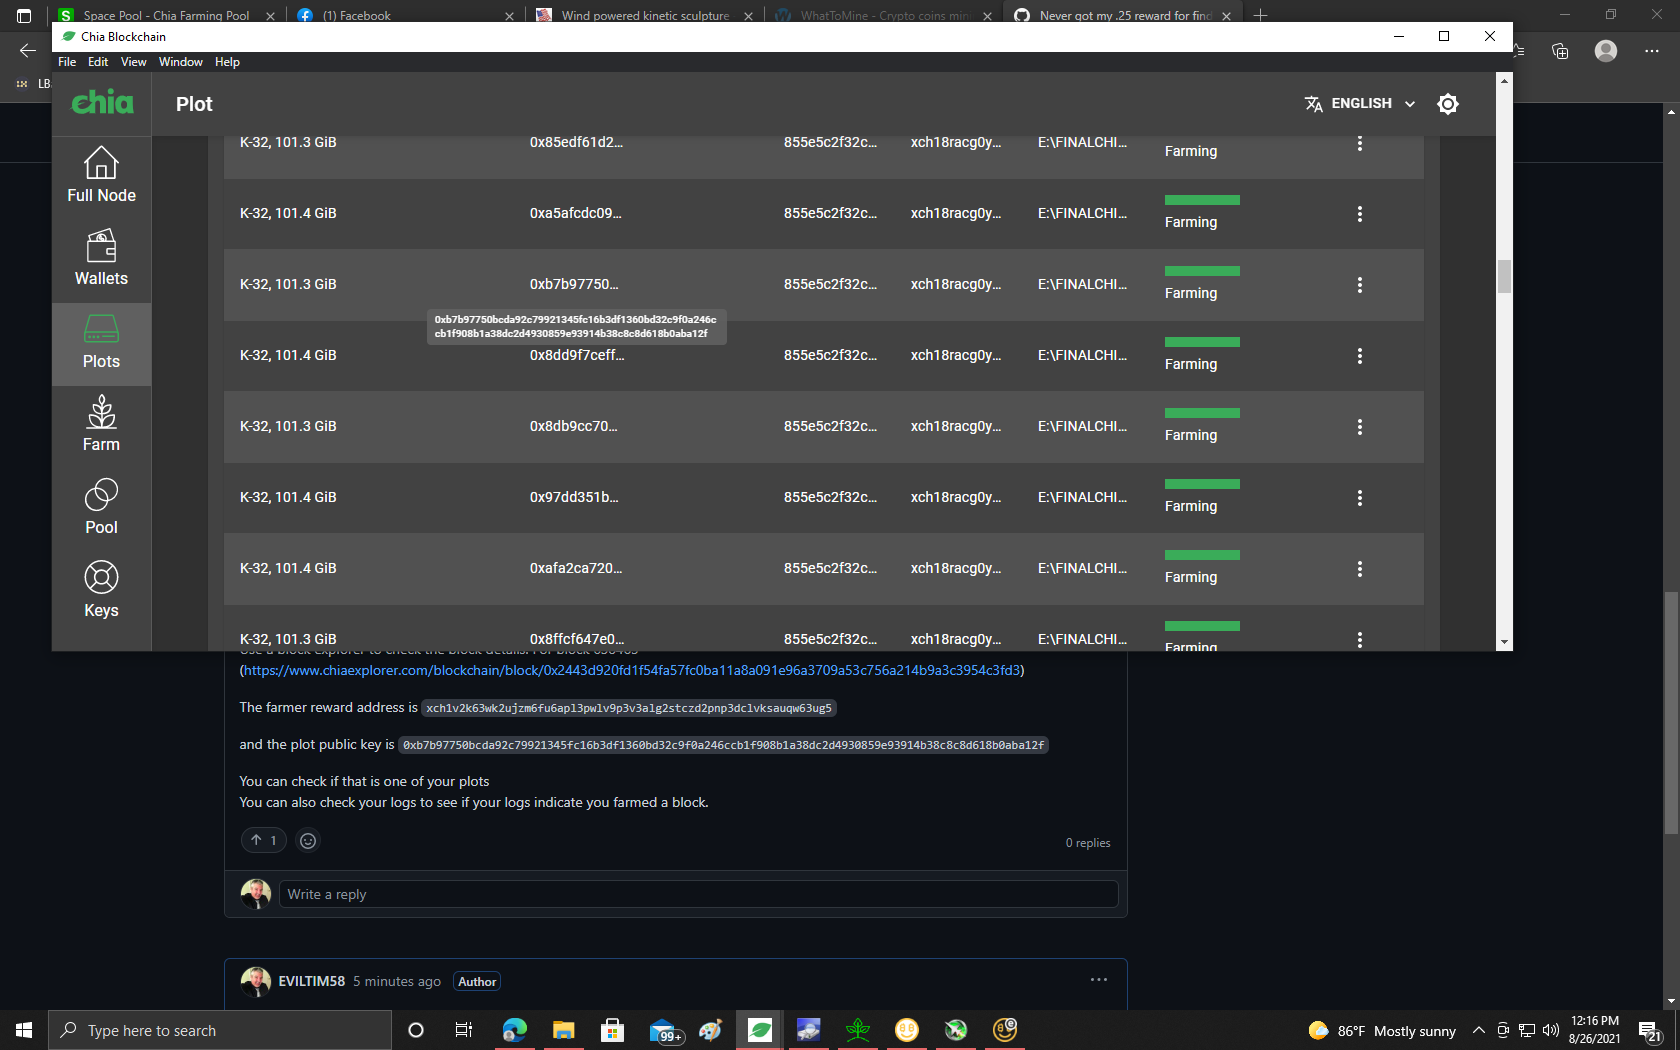Click plot ID 0x97dd351b cell
This screenshot has width=1680, height=1050.
coord(574,498)
